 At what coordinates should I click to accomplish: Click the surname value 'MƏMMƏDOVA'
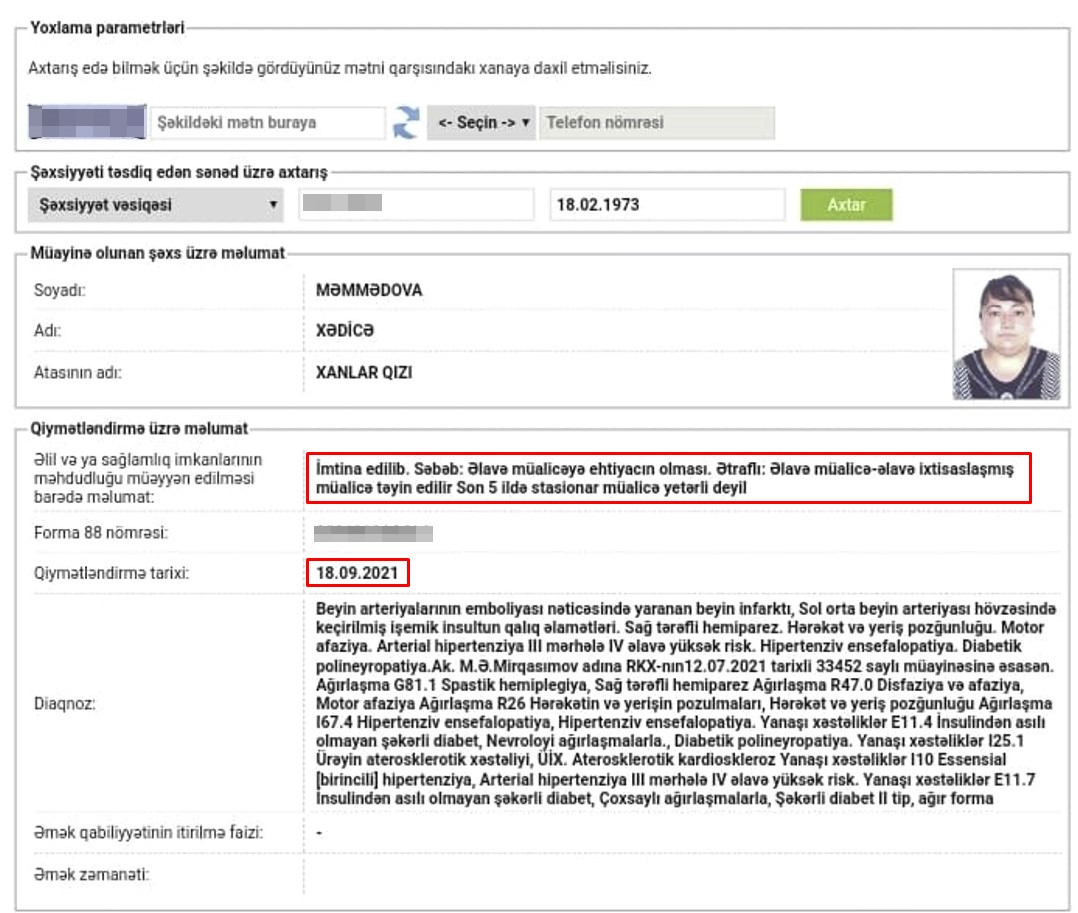click(369, 291)
